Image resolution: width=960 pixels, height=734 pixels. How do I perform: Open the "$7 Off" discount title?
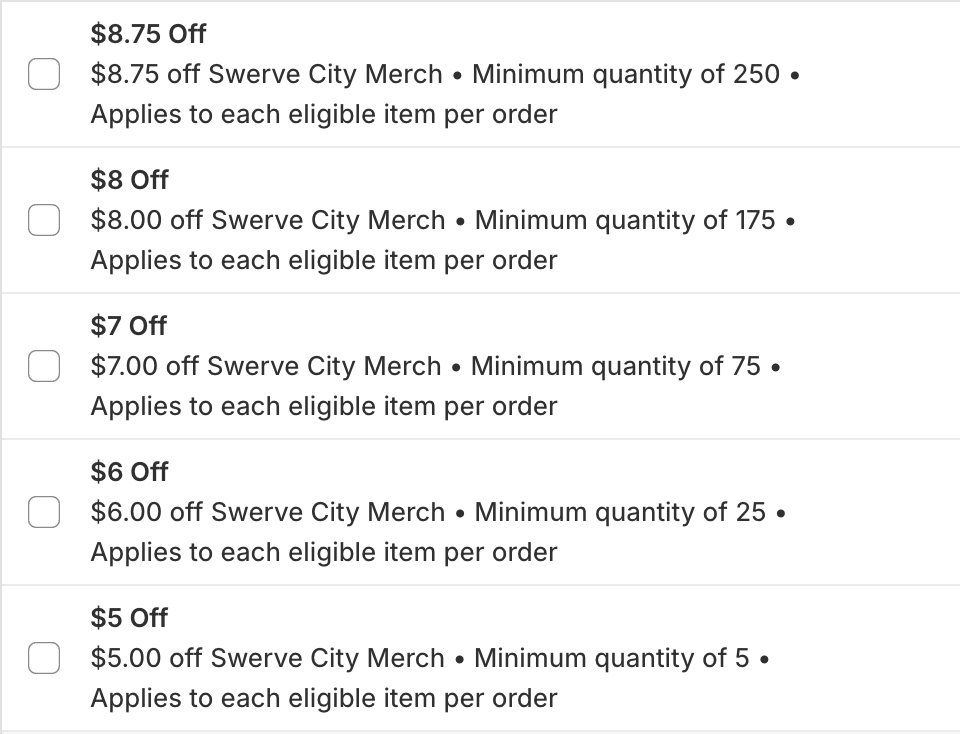pyautogui.click(x=129, y=326)
